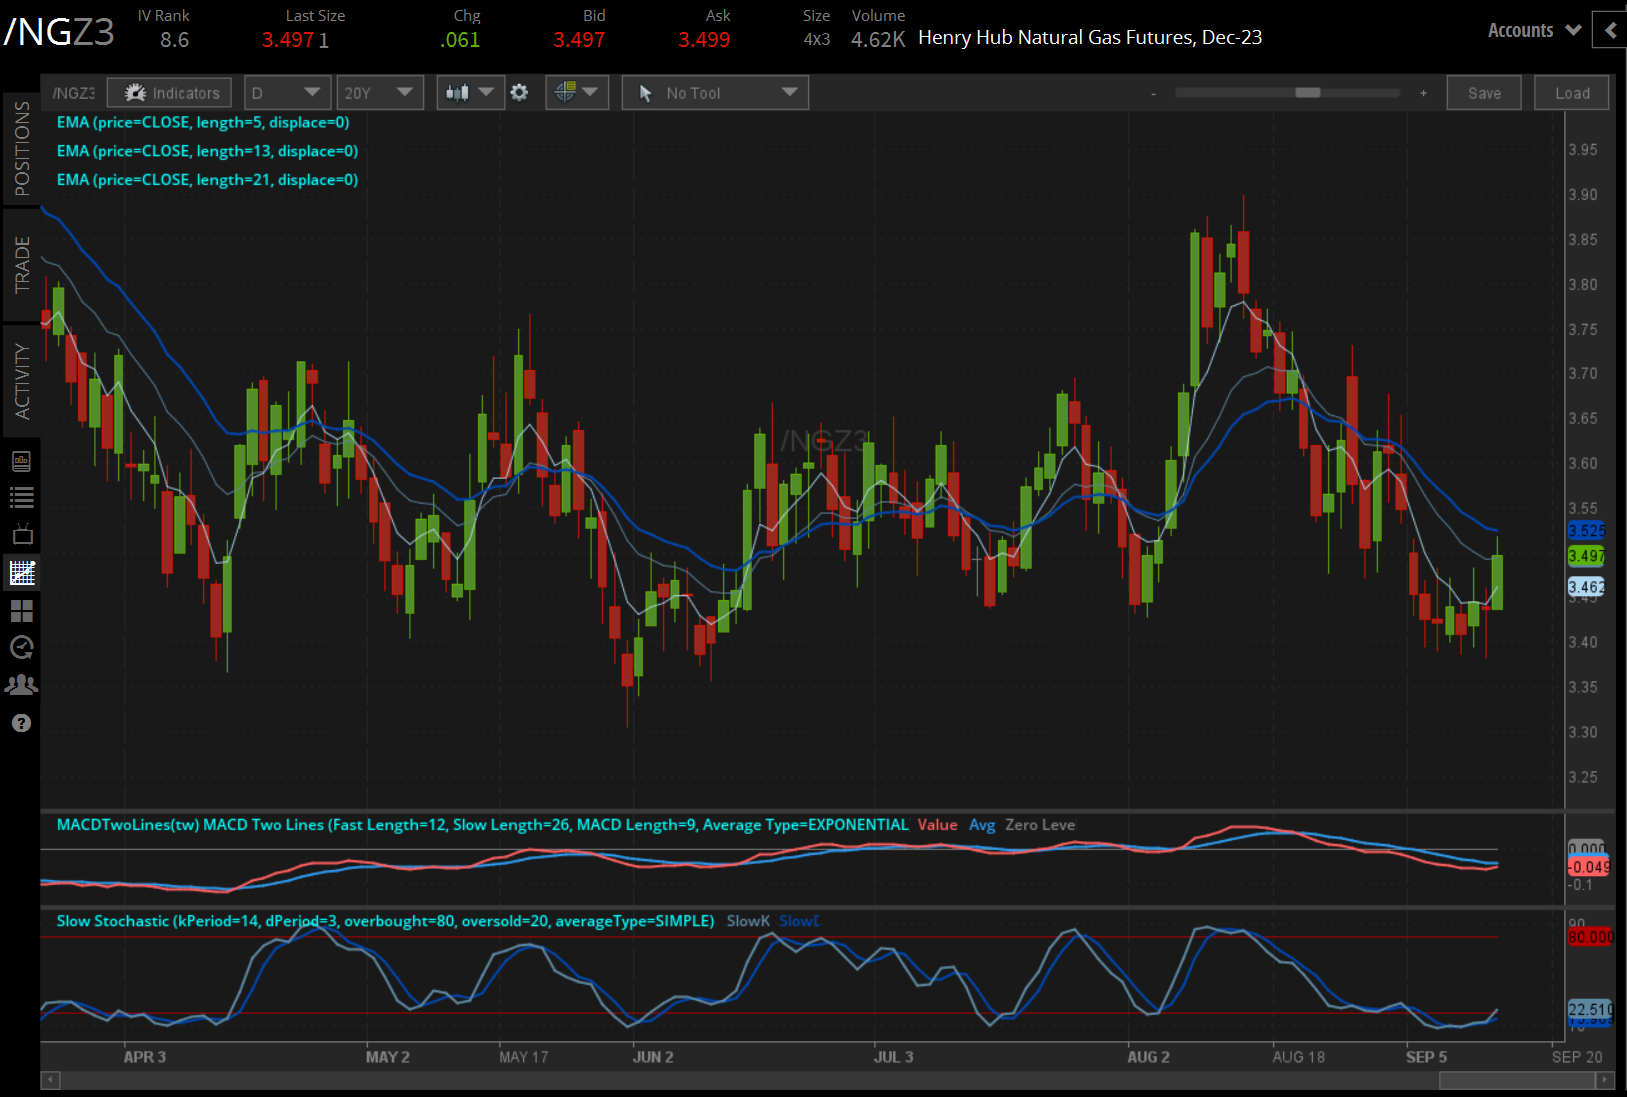The image size is (1627, 1097).
Task: Click the /NGZ3 symbol input field
Action: pos(73,93)
